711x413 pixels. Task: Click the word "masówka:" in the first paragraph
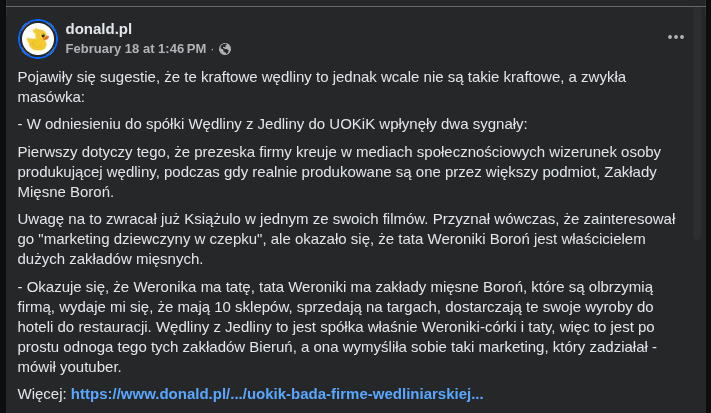click(x=51, y=96)
